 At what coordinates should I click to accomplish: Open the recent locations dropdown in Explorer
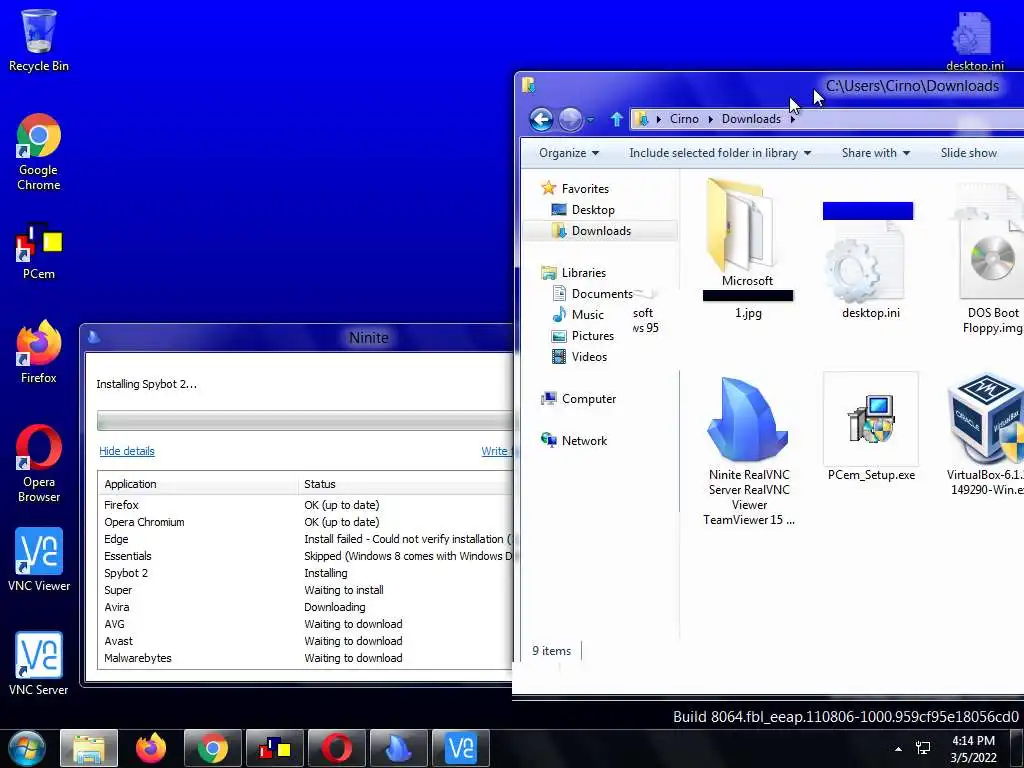[590, 120]
